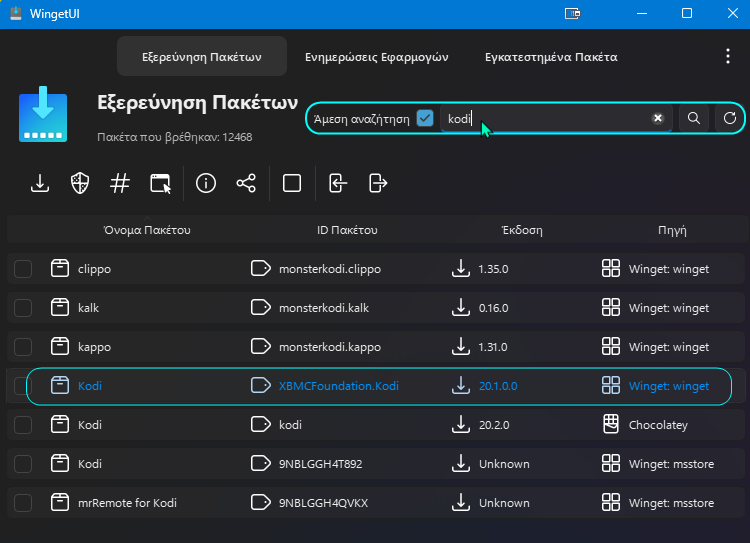Click the skip hash check icon
750x543 pixels.
[120, 183]
